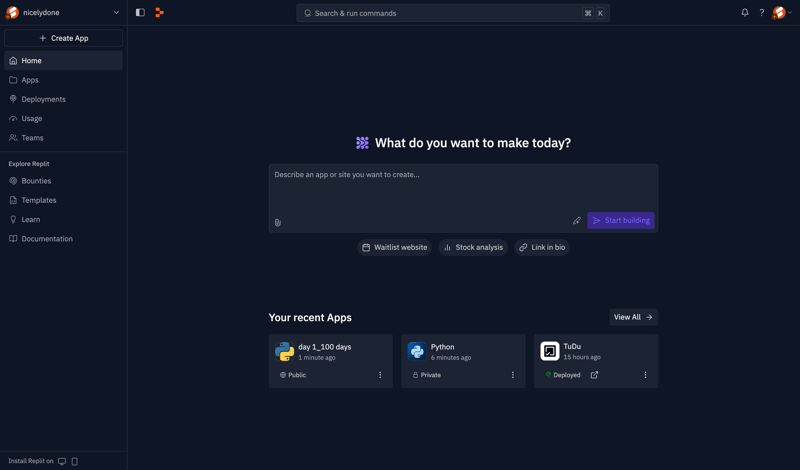Image resolution: width=800 pixels, height=470 pixels.
Task: Open Learn in sidebar
Action: [63, 219]
